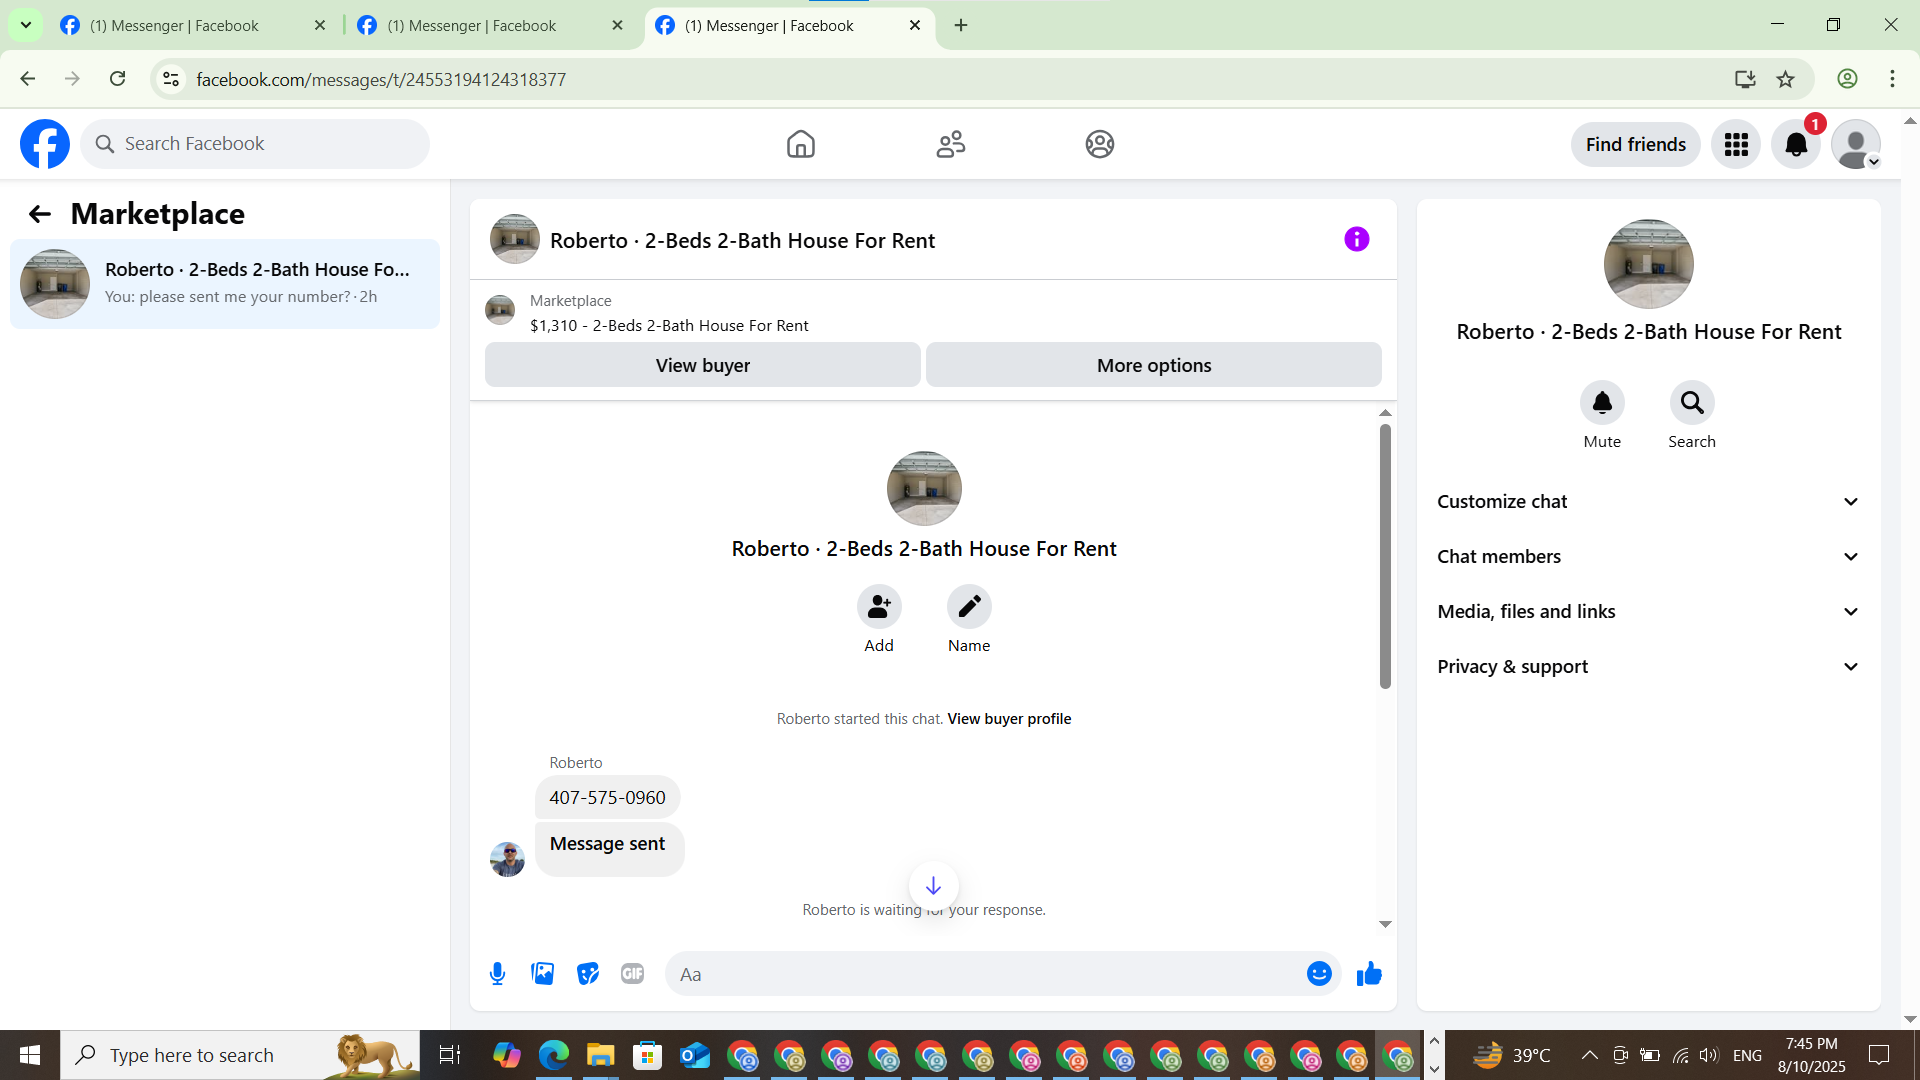Open the emoji picker in message box
The image size is (1920, 1080).
1319,973
